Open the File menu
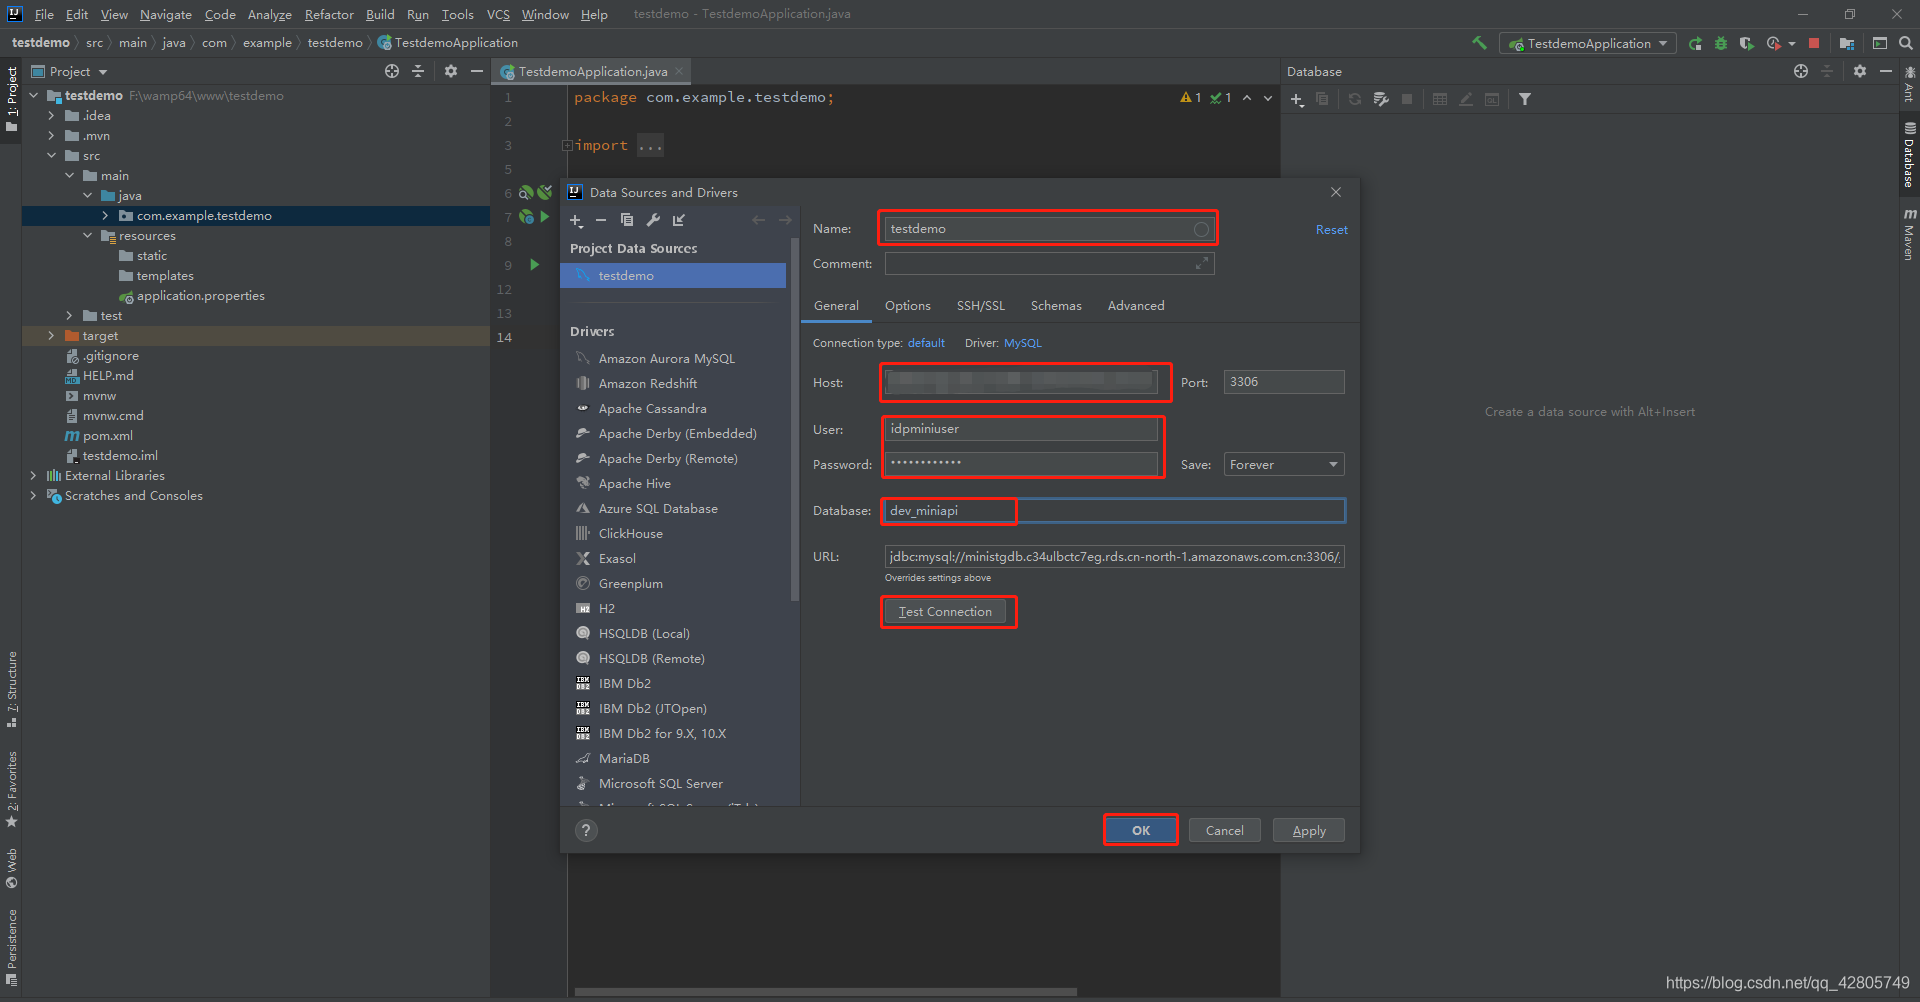The width and height of the screenshot is (1920, 1002). pyautogui.click(x=44, y=14)
